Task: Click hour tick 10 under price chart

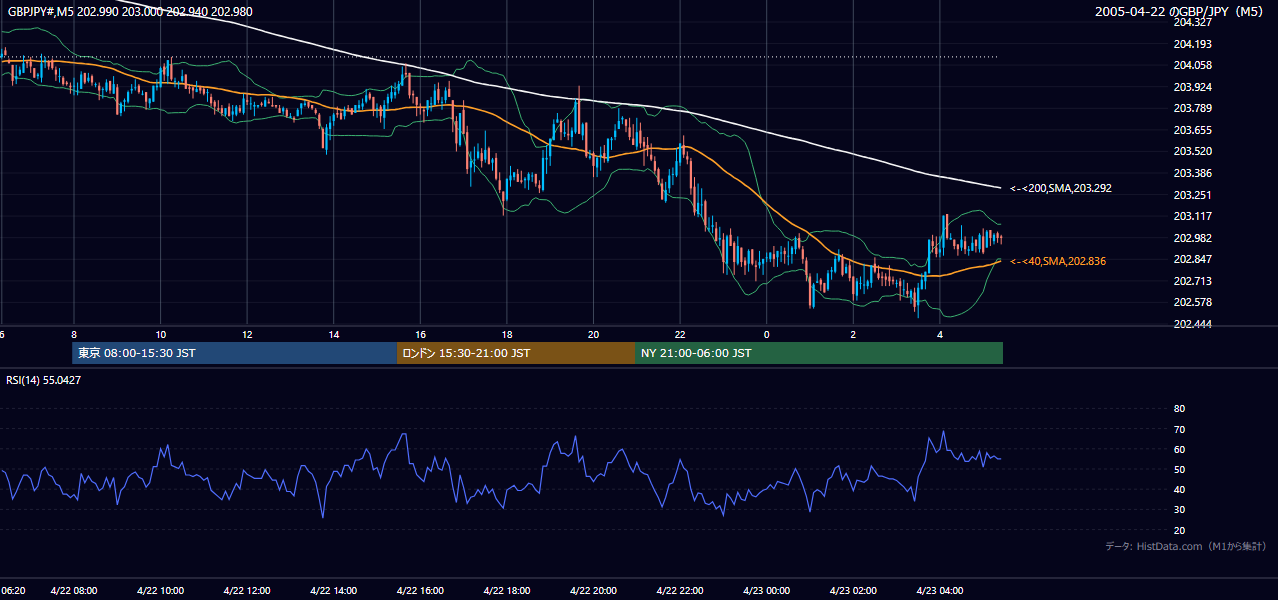Action: point(160,334)
